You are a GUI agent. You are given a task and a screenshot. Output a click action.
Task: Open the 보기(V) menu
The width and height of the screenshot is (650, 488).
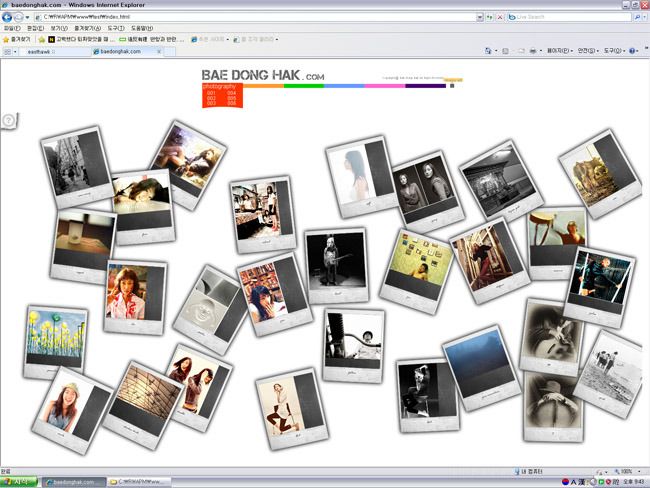[x=59, y=28]
